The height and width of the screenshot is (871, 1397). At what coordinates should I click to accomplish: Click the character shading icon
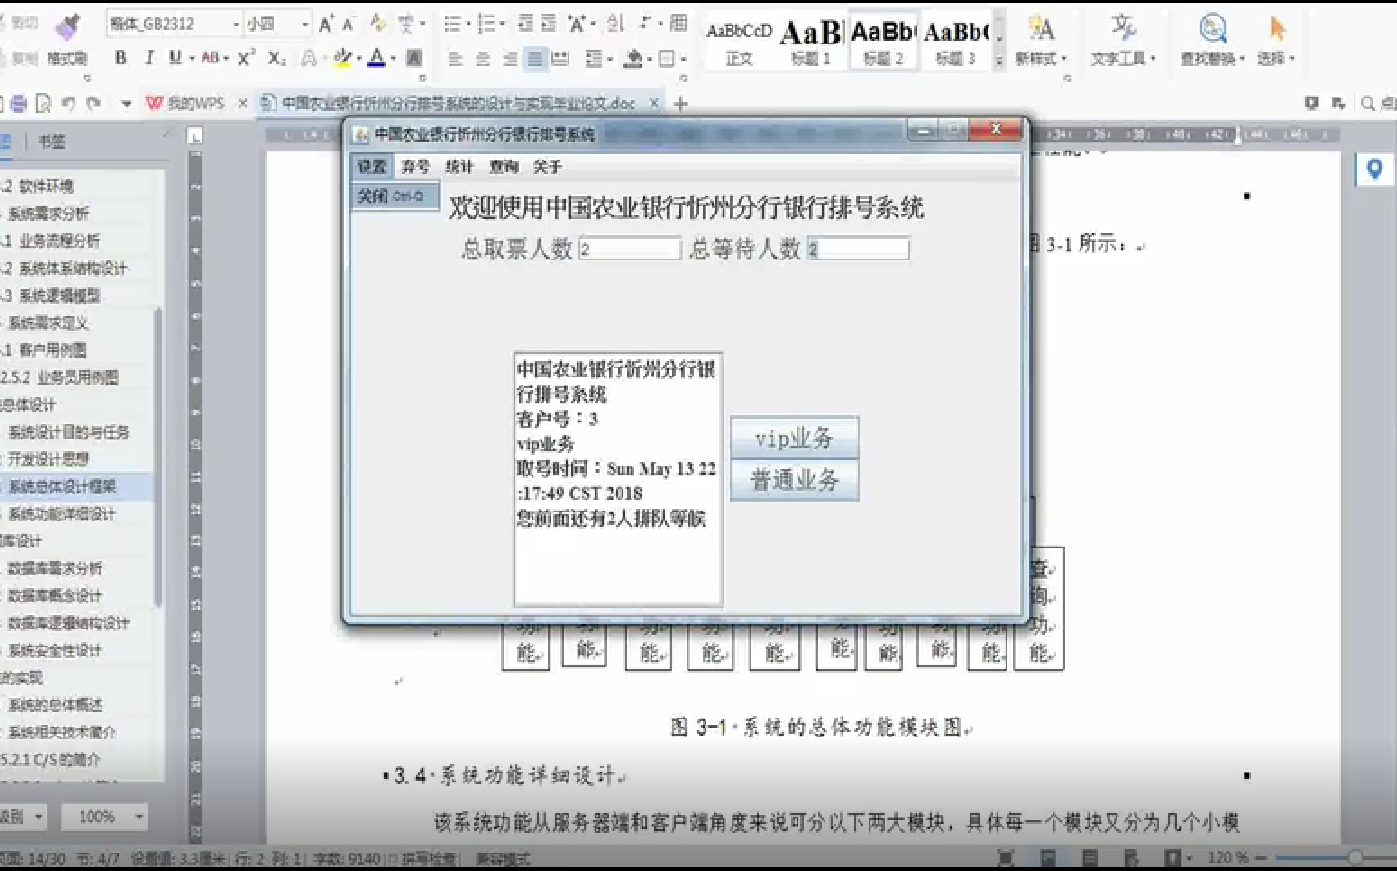pos(413,58)
